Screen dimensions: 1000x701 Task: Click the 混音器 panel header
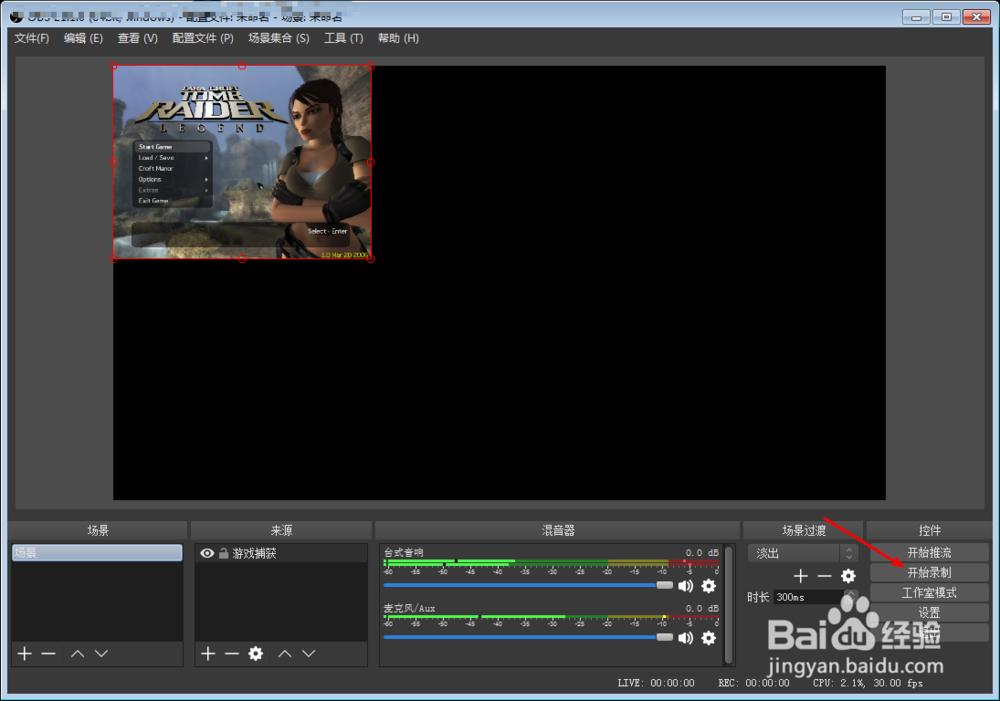pos(558,530)
